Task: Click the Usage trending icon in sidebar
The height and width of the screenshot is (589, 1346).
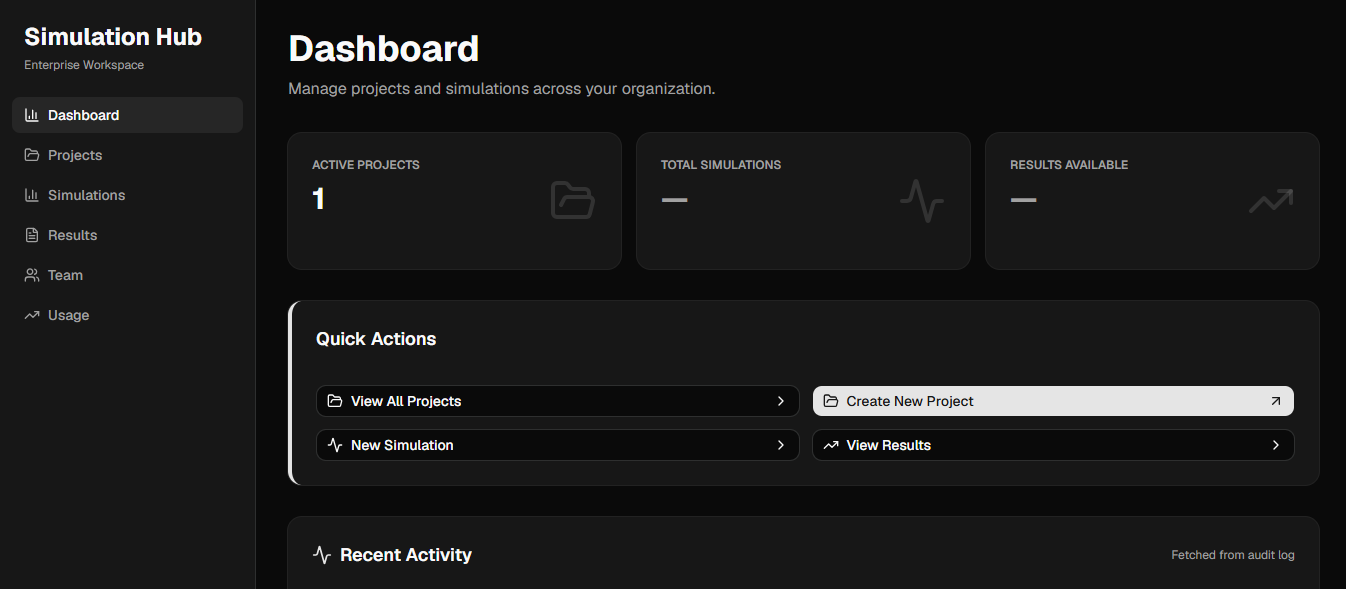Action: 32,315
